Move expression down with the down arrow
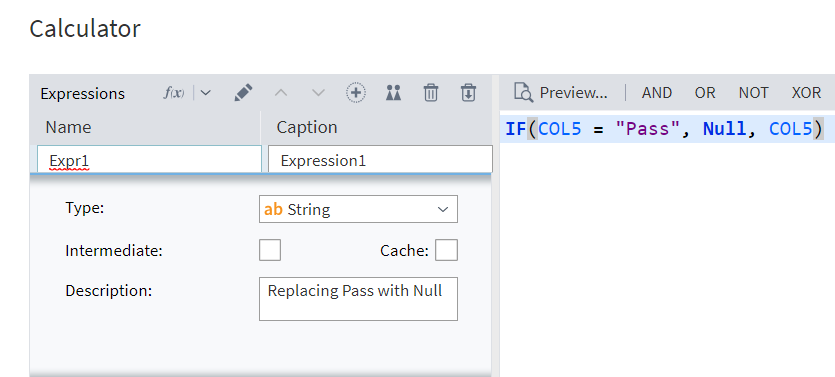 tap(318, 93)
